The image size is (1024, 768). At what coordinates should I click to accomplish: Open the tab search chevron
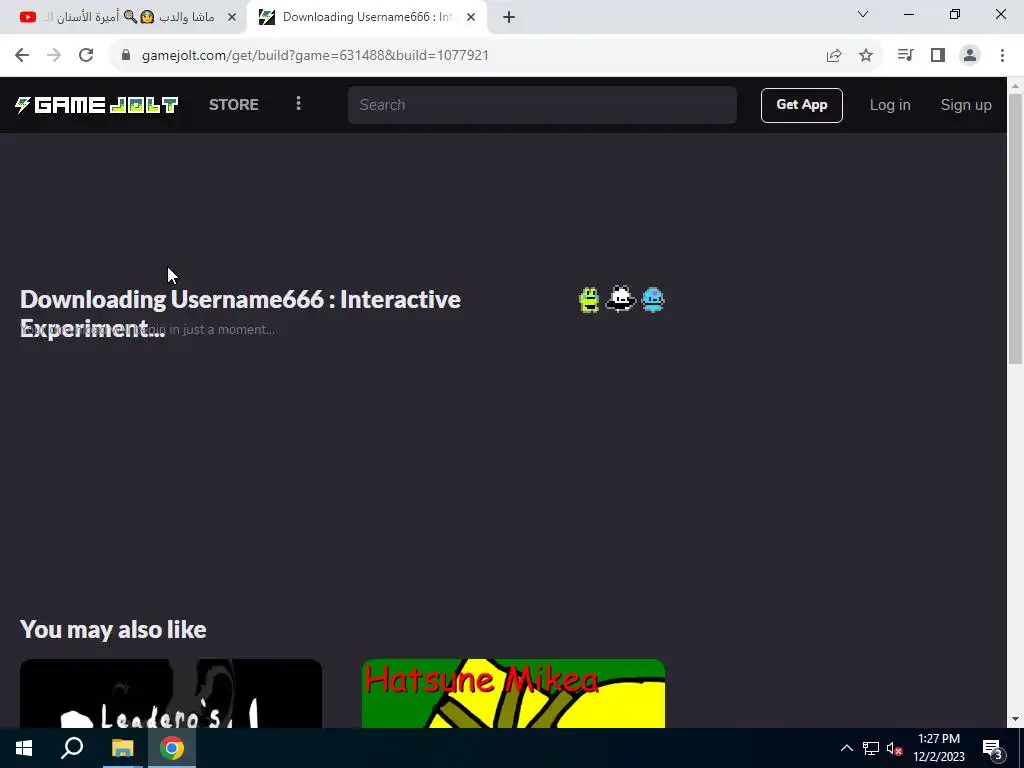(x=863, y=14)
